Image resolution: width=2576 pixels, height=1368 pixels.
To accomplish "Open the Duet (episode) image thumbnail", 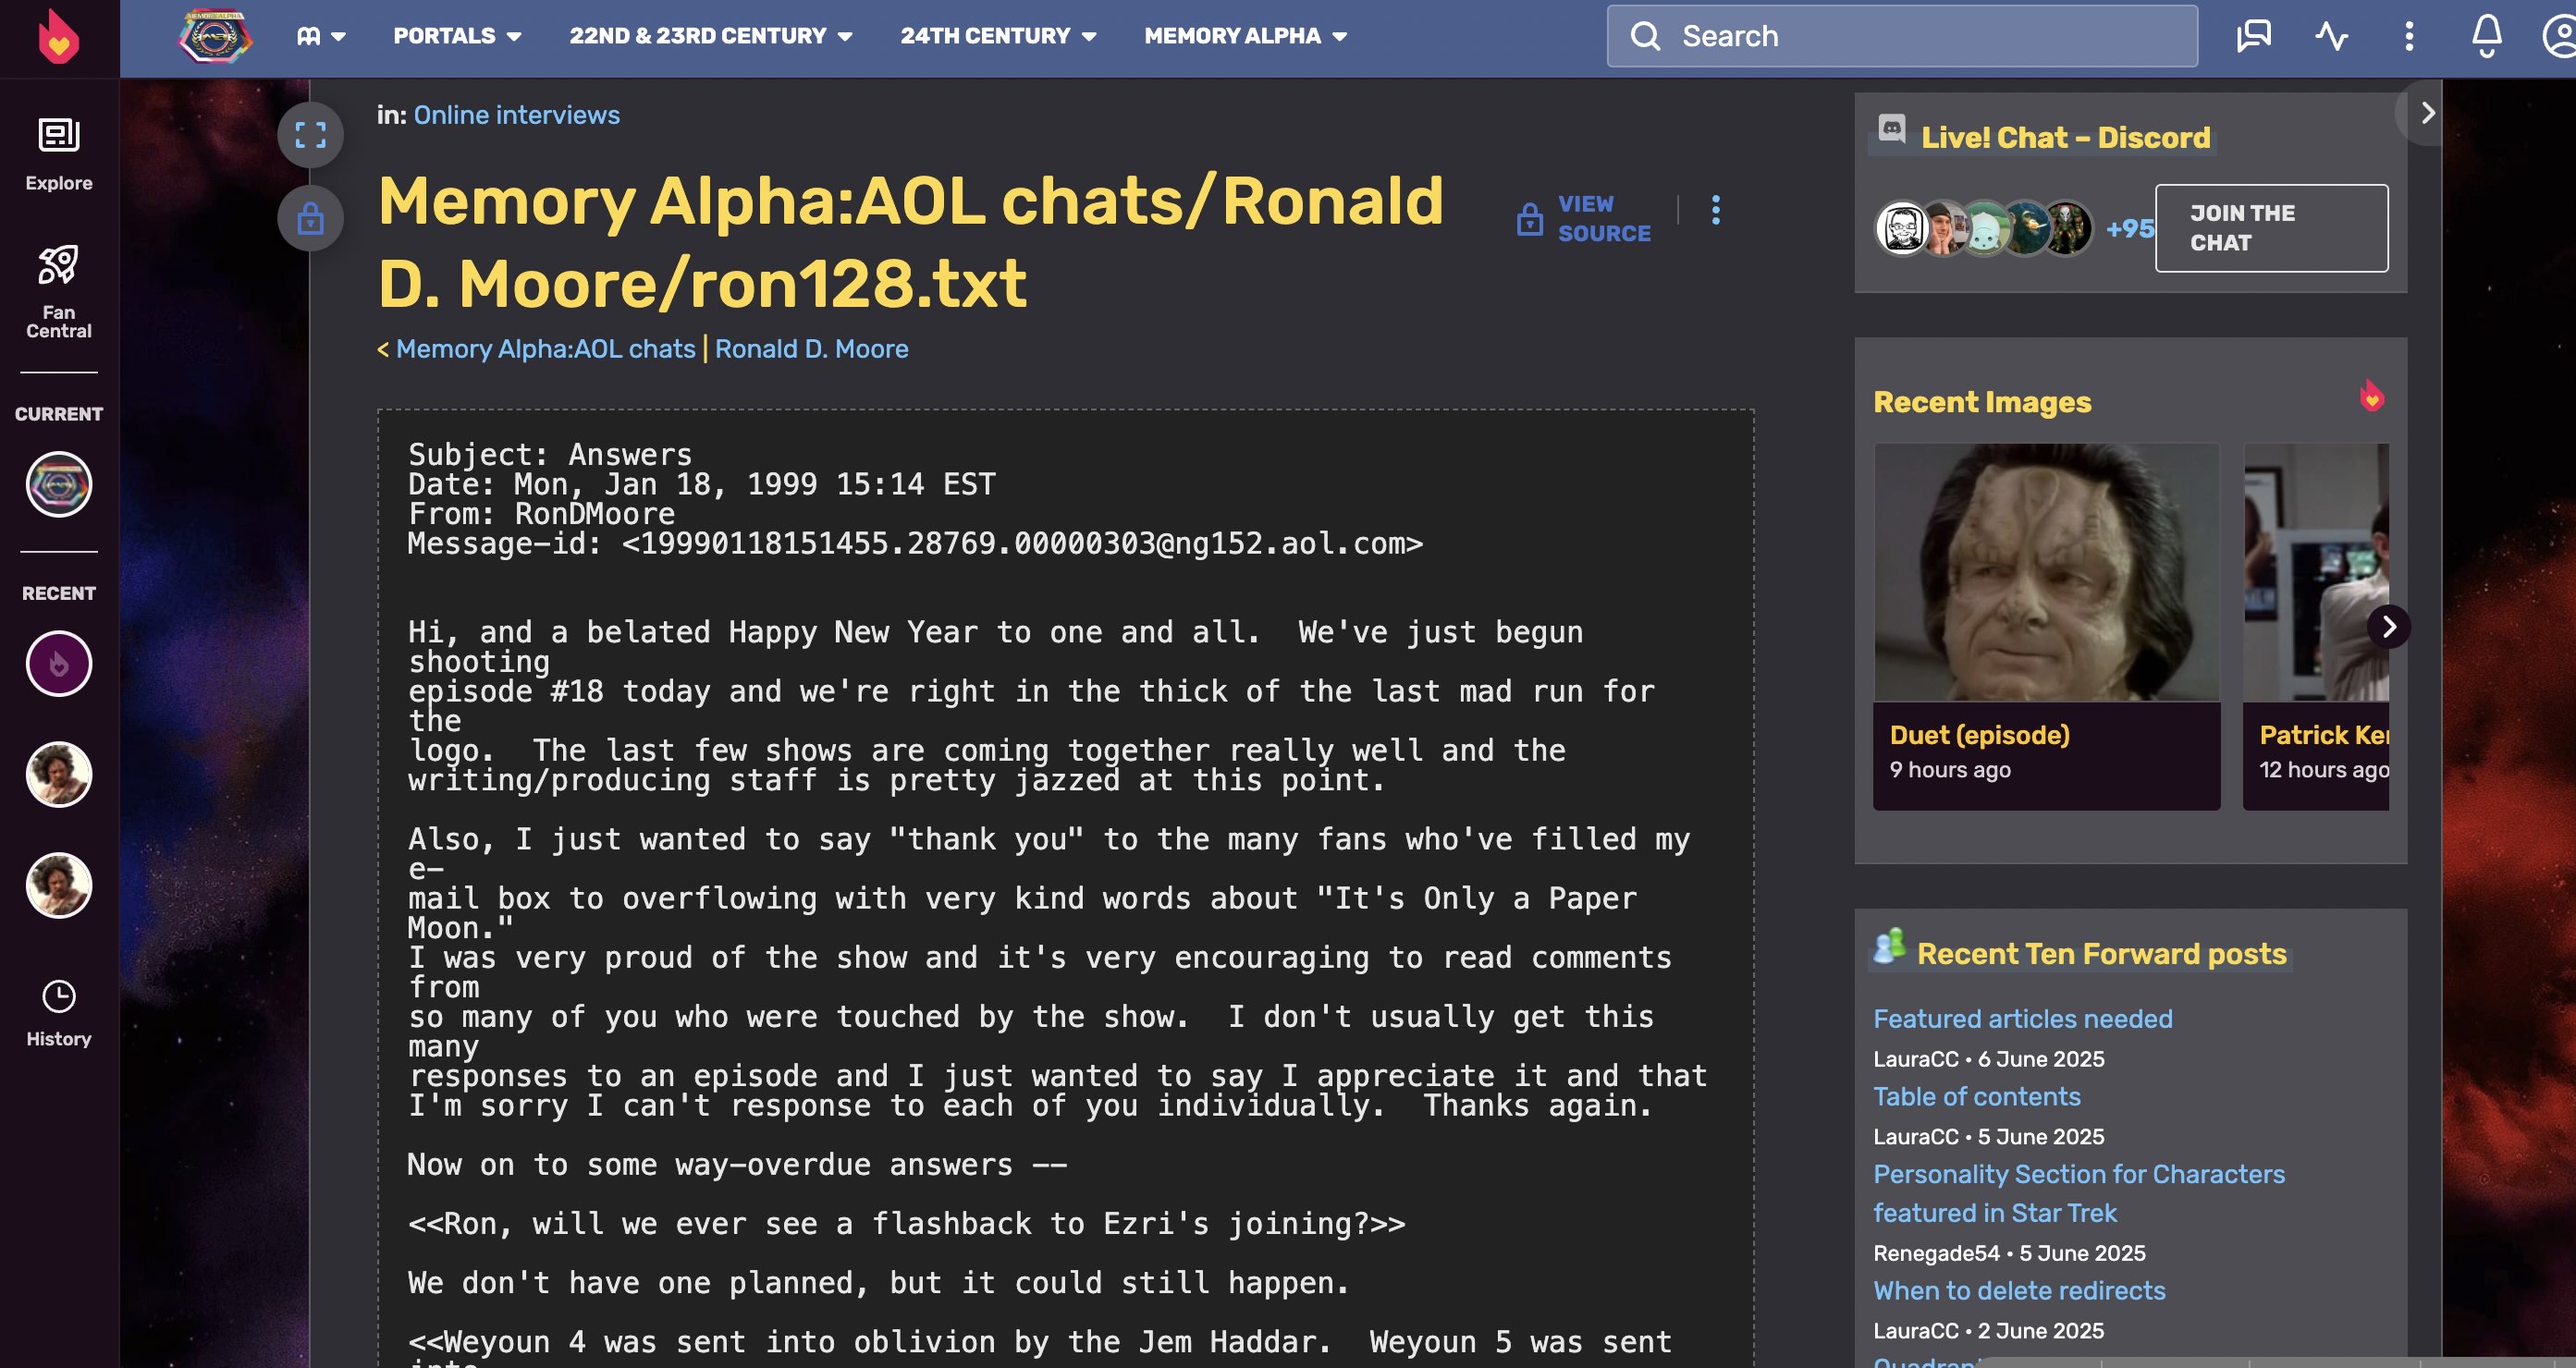I will 2046,572.
